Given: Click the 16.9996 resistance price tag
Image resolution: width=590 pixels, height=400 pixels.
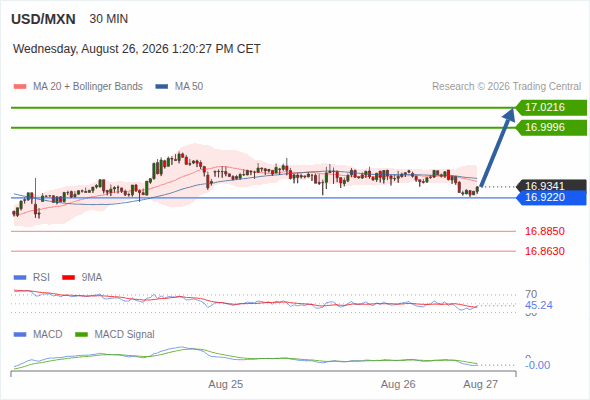Looking at the screenshot, I should click(x=551, y=128).
